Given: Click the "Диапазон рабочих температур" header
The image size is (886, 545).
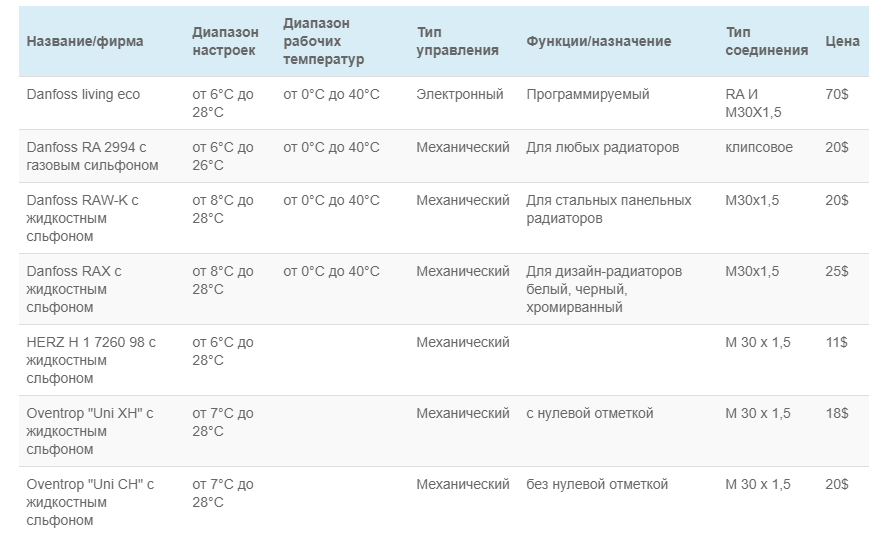Looking at the screenshot, I should tap(324, 41).
